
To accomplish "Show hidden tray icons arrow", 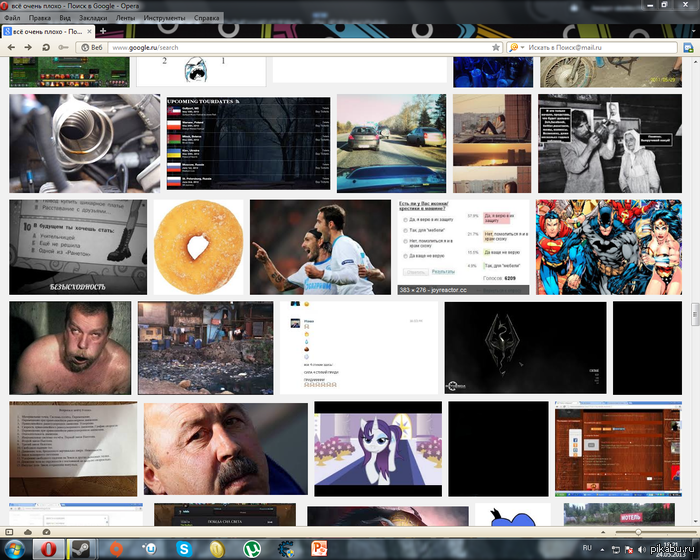I will (x=602, y=550).
